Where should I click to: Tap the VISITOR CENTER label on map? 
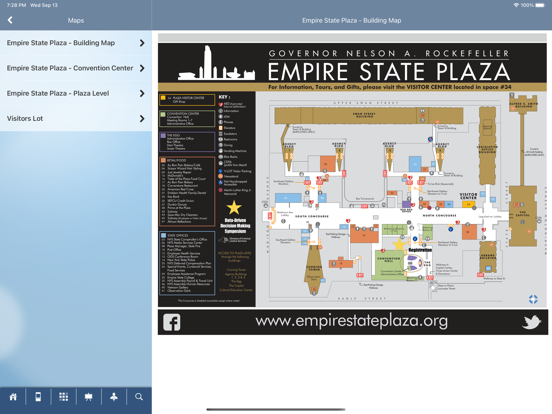pyautogui.click(x=468, y=196)
